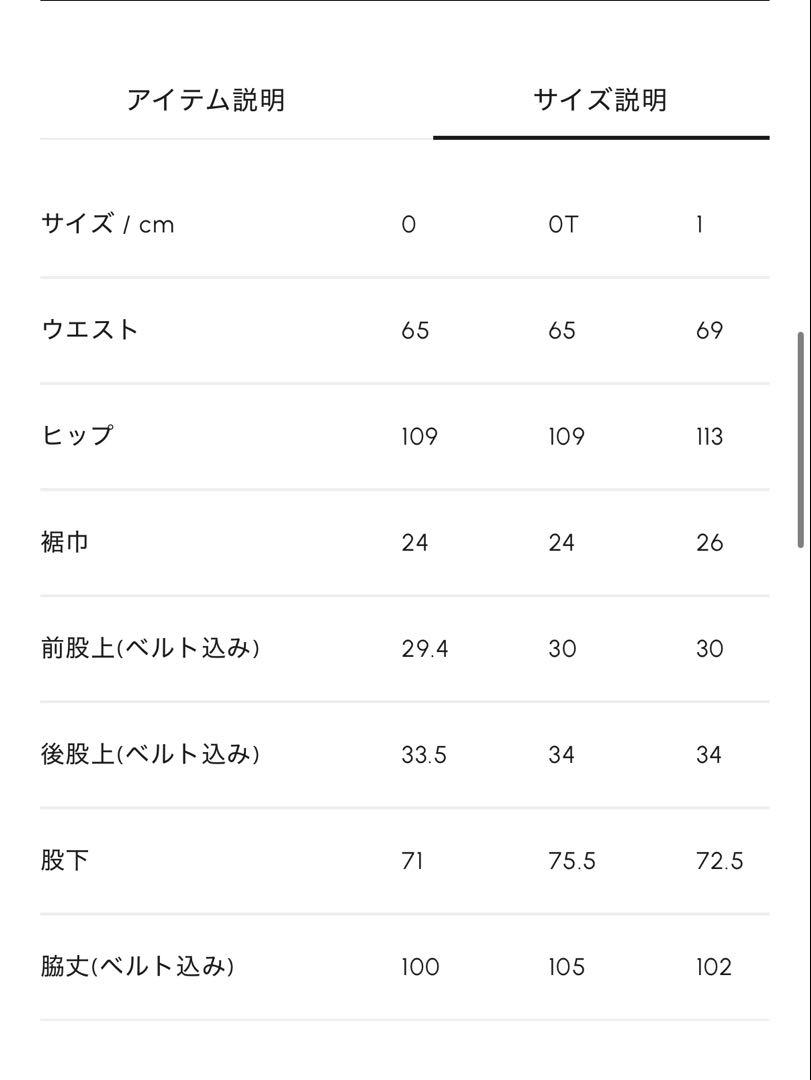Click the size 1 column header
811x1080 pixels.
(699, 225)
